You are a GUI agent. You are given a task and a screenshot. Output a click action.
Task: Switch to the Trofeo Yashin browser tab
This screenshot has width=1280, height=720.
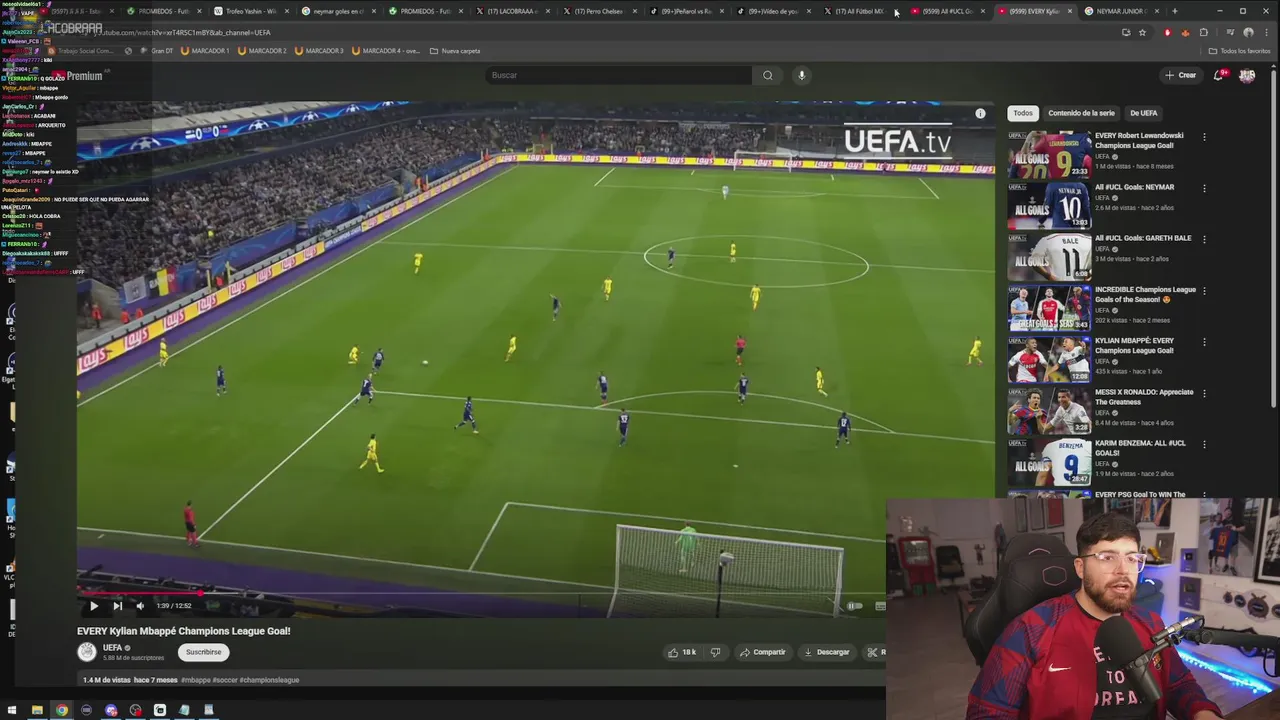click(x=251, y=11)
